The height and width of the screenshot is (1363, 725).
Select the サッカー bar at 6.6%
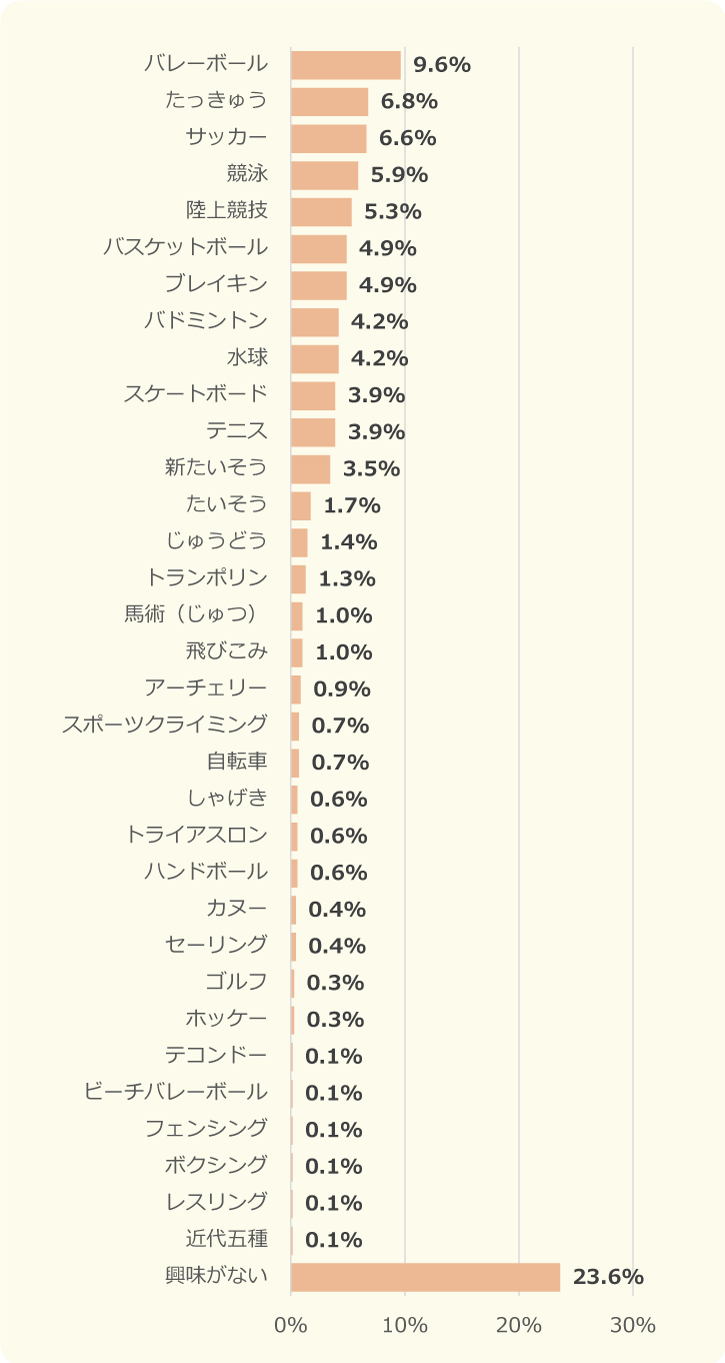point(329,138)
